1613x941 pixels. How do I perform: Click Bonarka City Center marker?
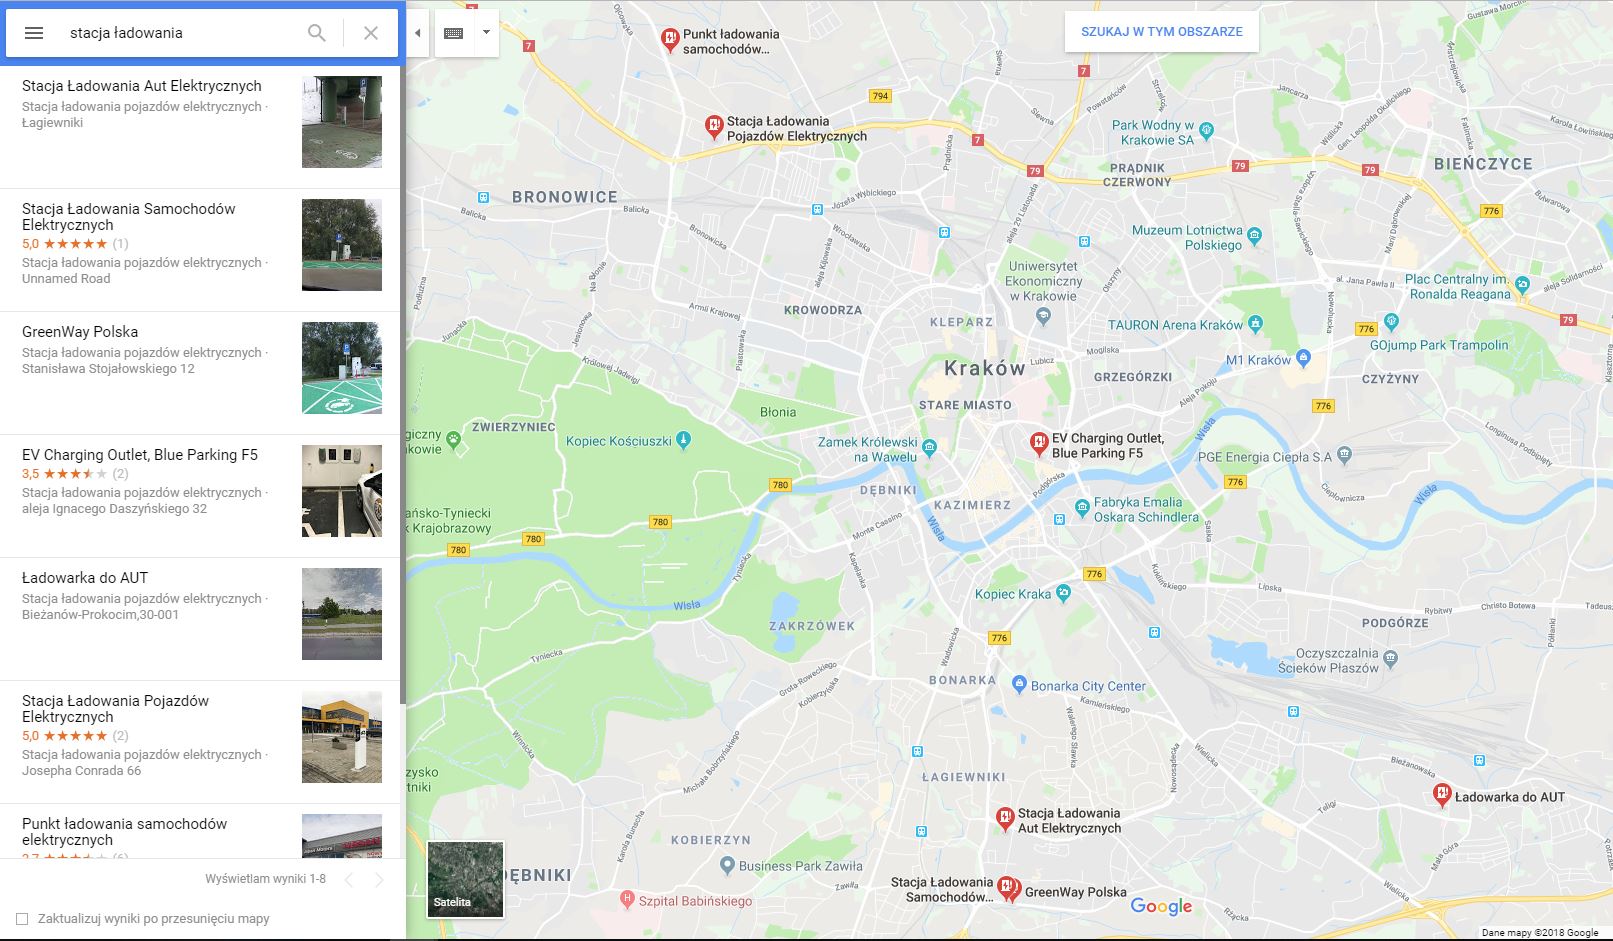pos(1019,685)
